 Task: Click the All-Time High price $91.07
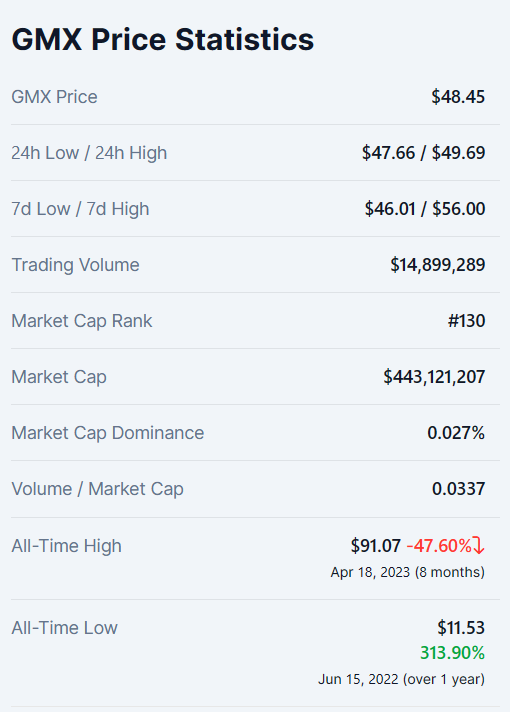[376, 545]
